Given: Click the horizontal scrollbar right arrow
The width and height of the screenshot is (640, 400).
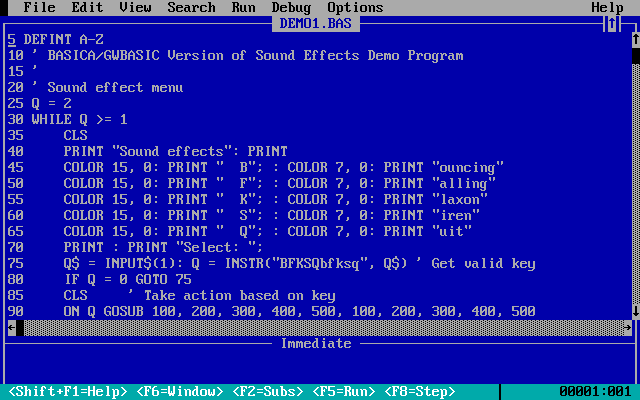Looking at the screenshot, I should (x=627, y=328).
